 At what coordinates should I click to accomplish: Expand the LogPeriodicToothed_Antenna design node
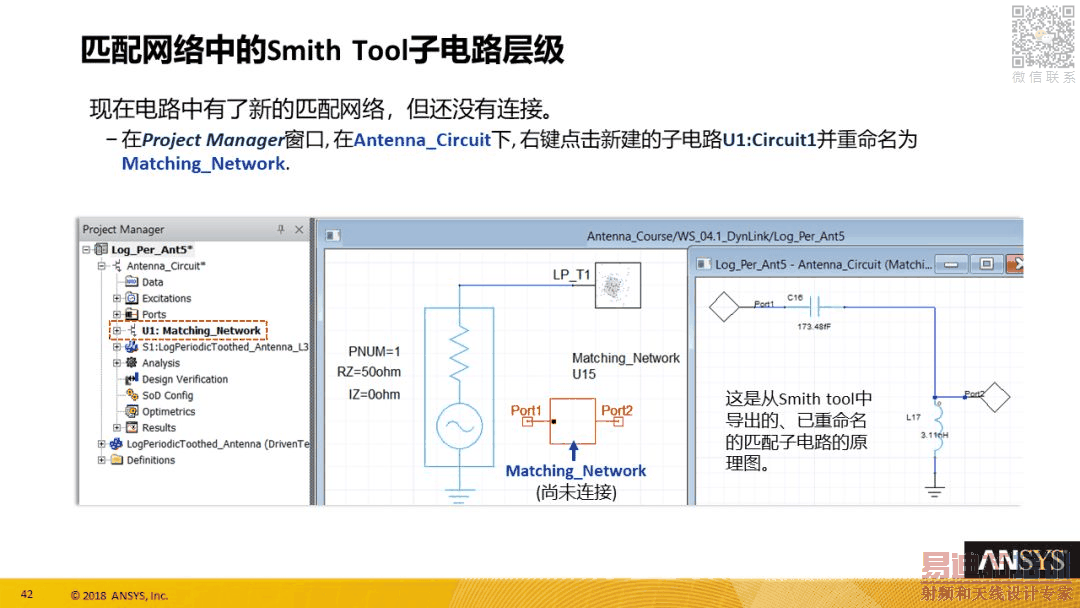click(102, 444)
